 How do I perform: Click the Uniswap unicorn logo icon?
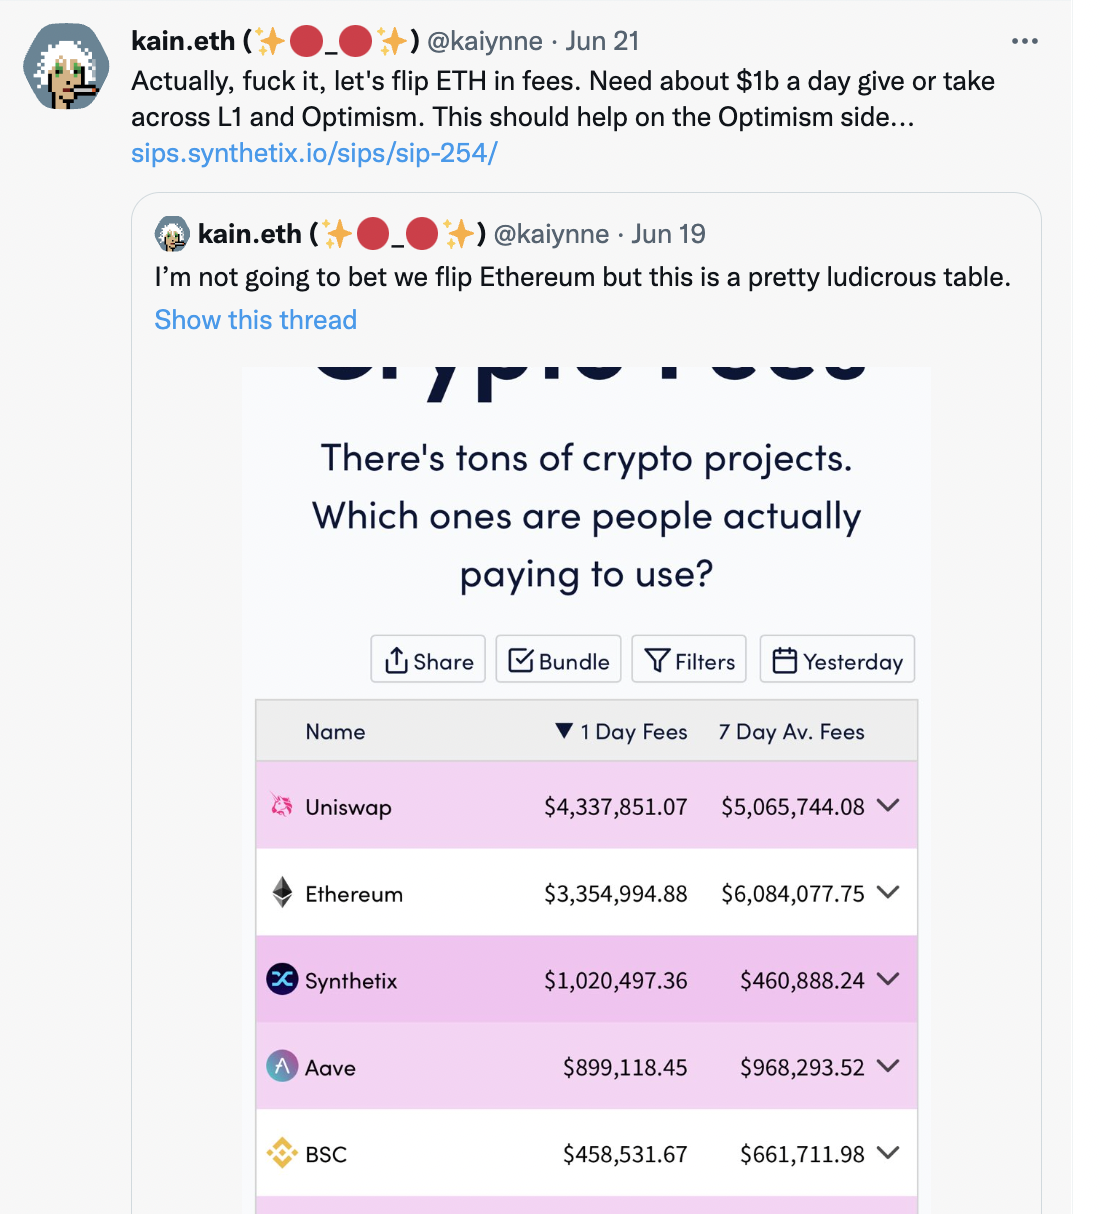pyautogui.click(x=281, y=806)
